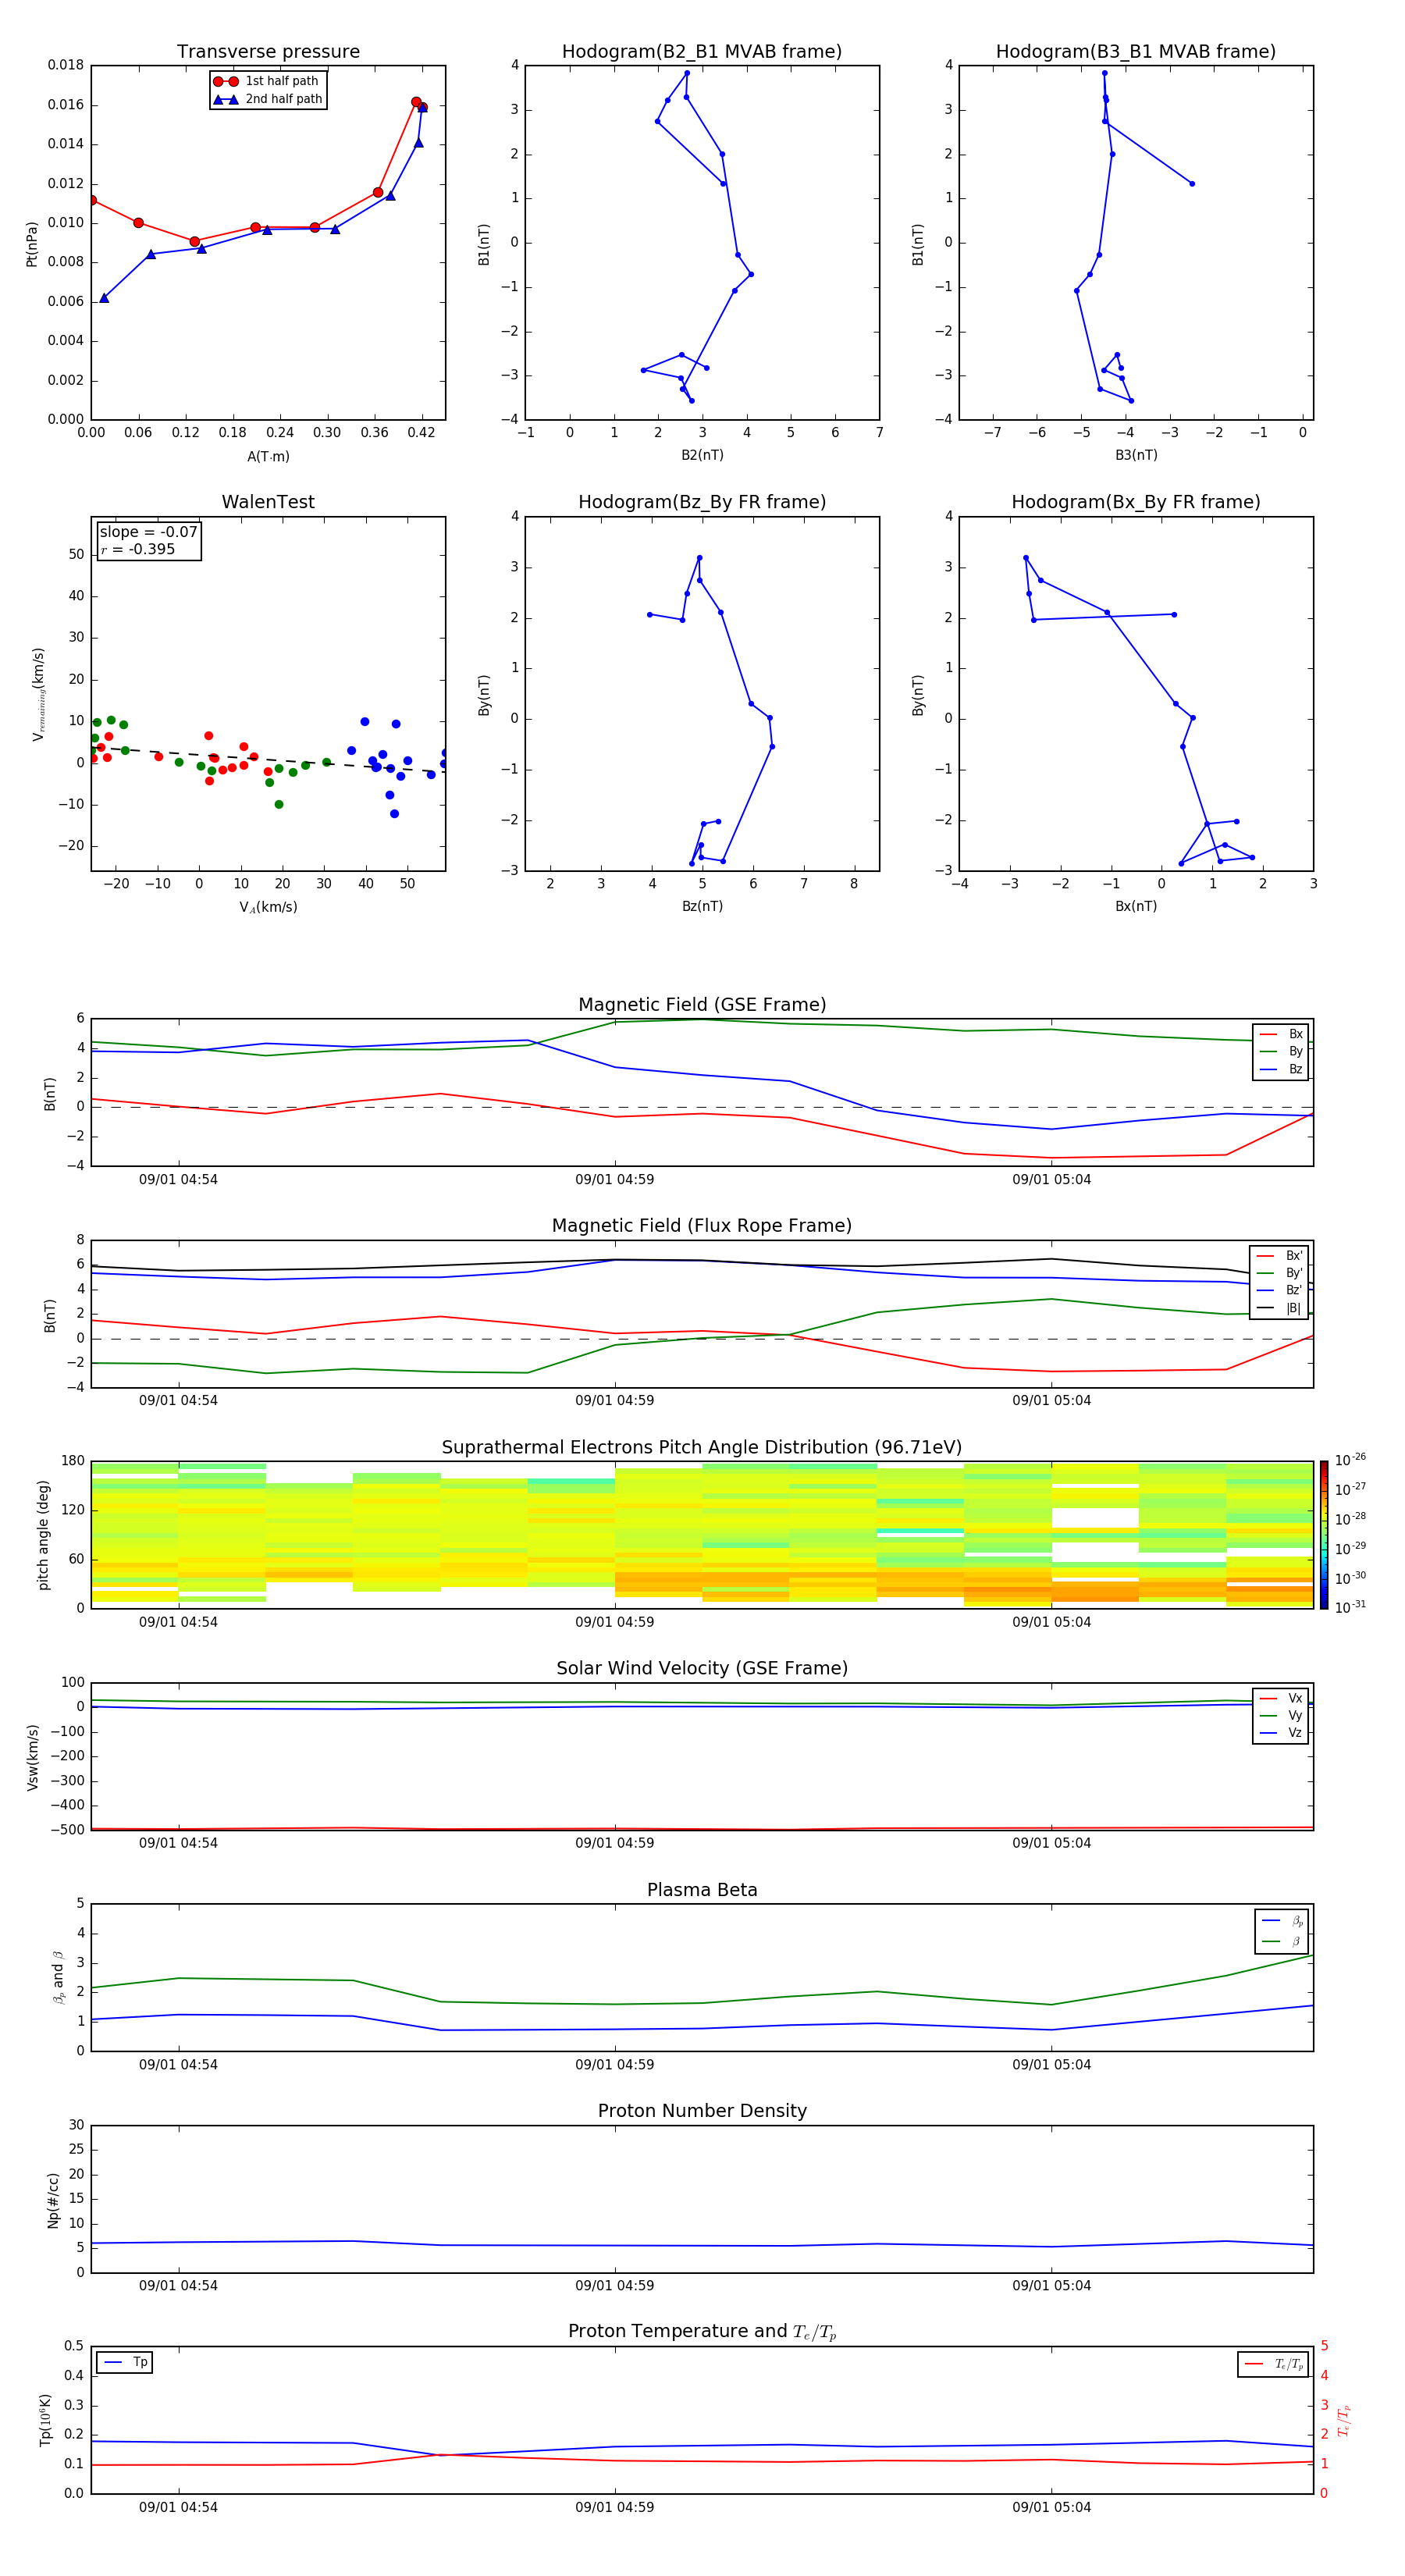Click the "Solar Wind Velocity (GSE Frame)" title
This screenshot has width=1405, height=2576.
[x=702, y=1668]
